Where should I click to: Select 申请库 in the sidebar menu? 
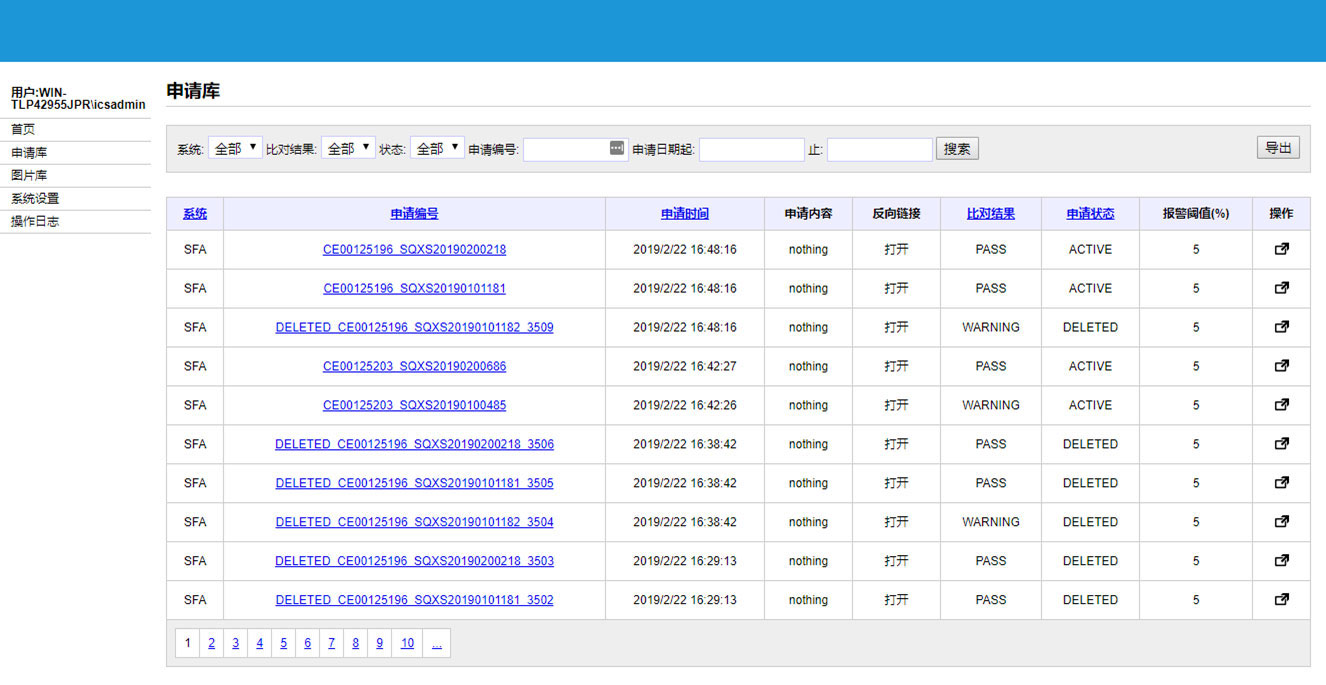coord(29,153)
